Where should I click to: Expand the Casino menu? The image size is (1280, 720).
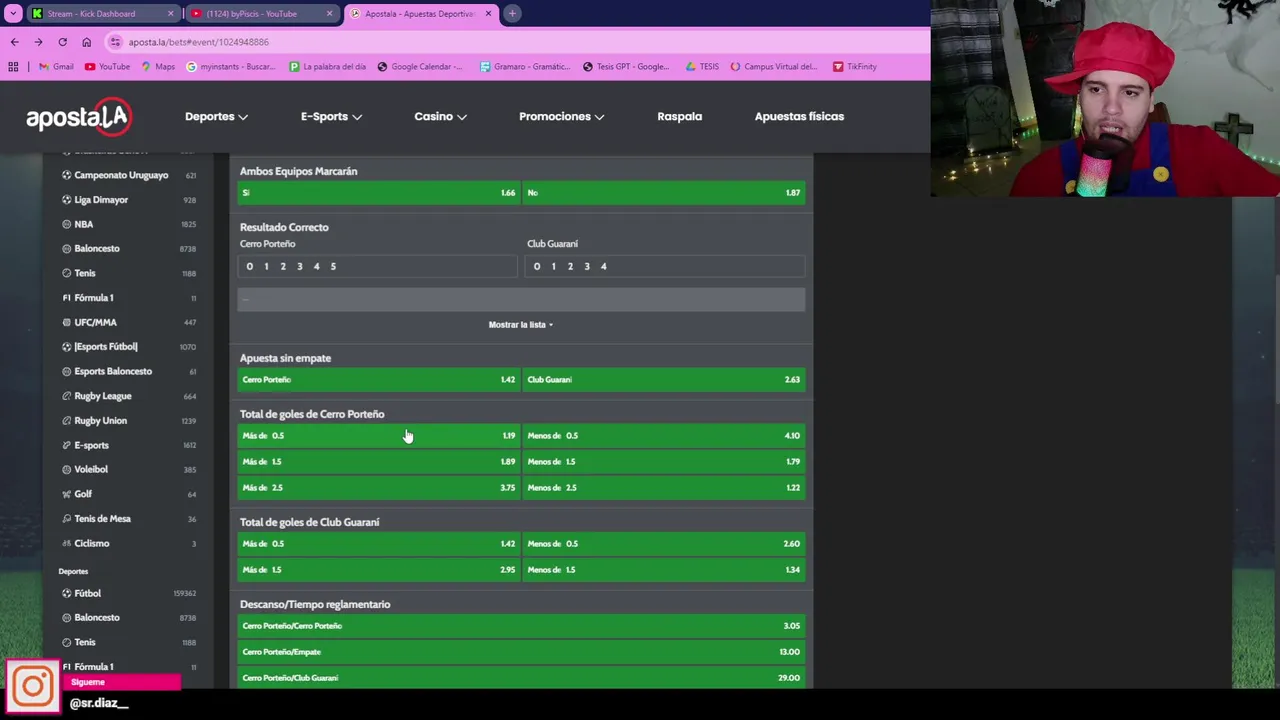(440, 116)
